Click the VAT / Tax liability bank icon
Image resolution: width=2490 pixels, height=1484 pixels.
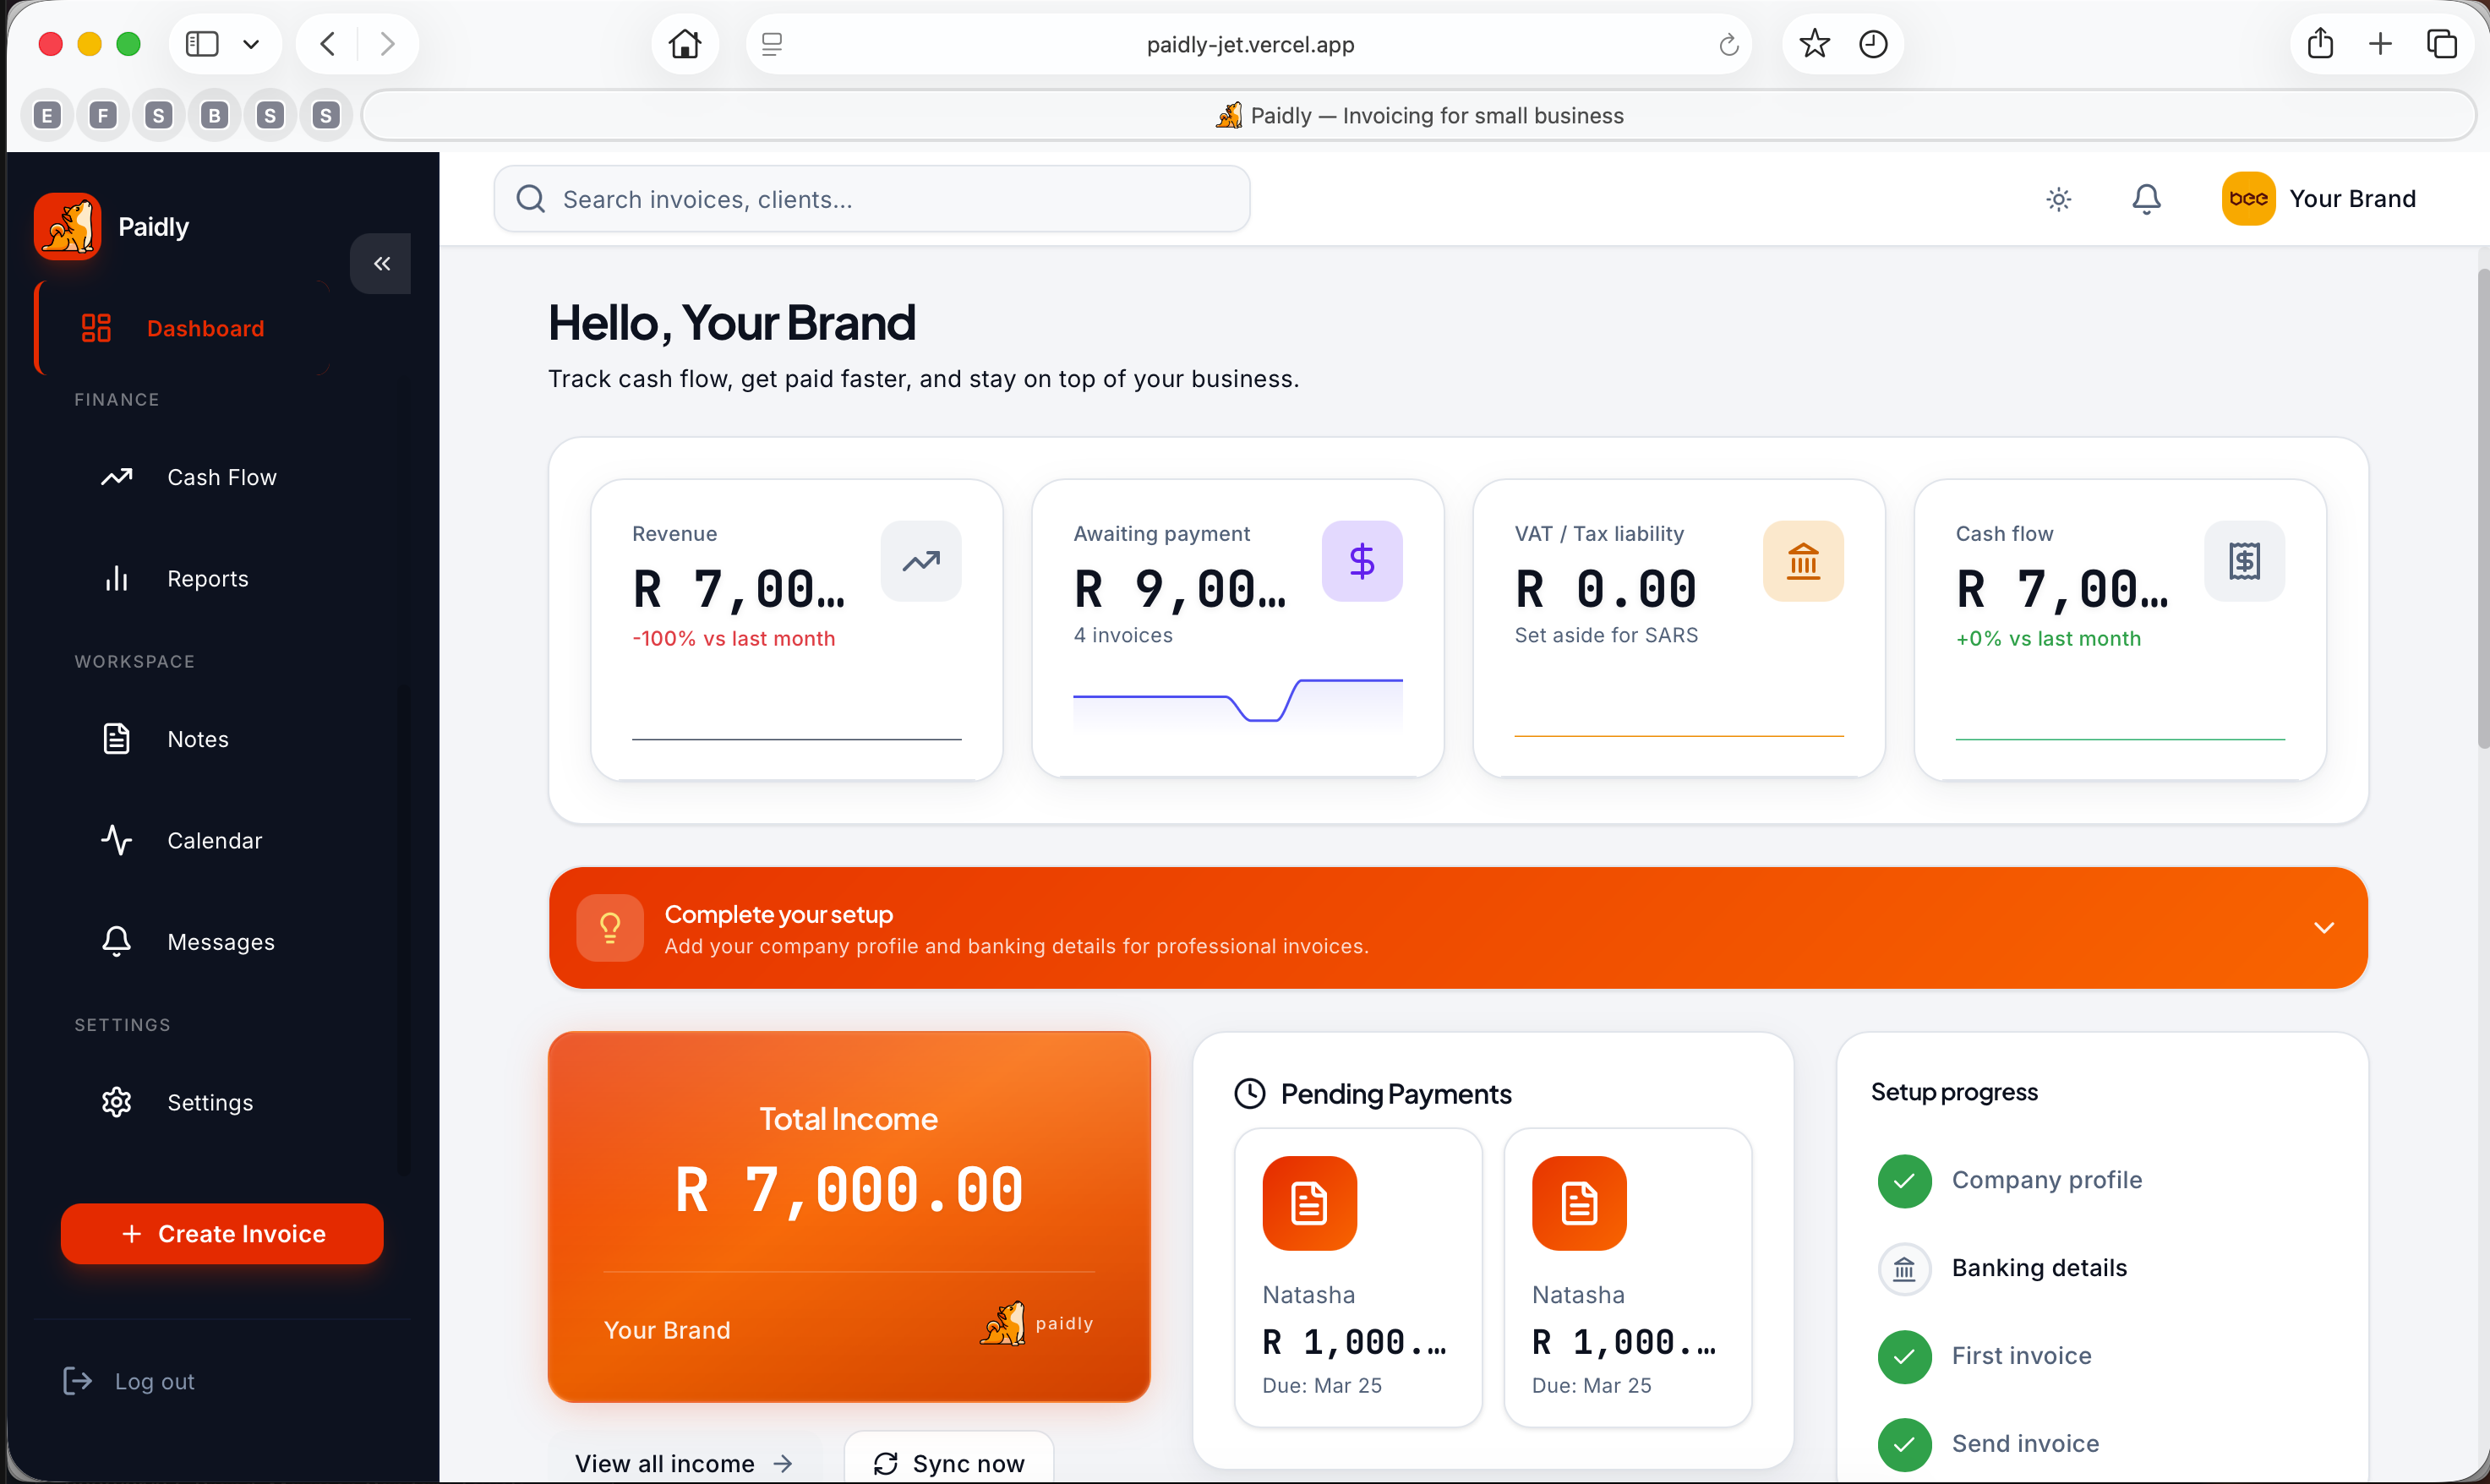(x=1803, y=561)
